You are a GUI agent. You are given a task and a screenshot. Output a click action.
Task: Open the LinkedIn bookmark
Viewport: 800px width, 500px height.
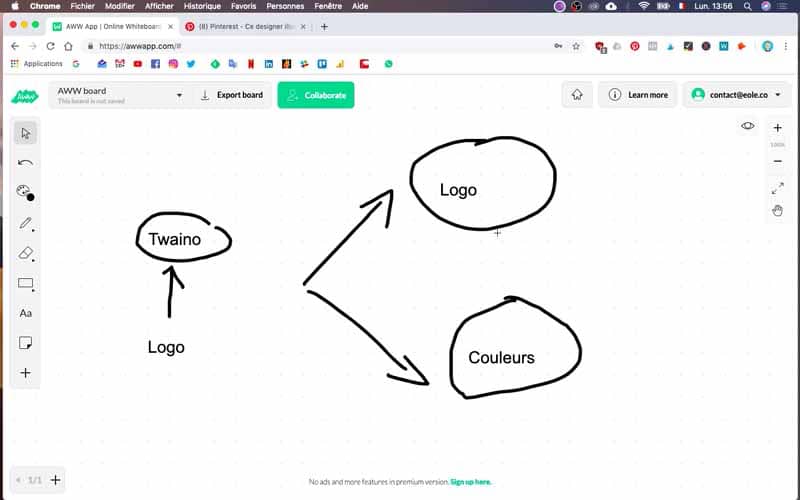(269, 64)
